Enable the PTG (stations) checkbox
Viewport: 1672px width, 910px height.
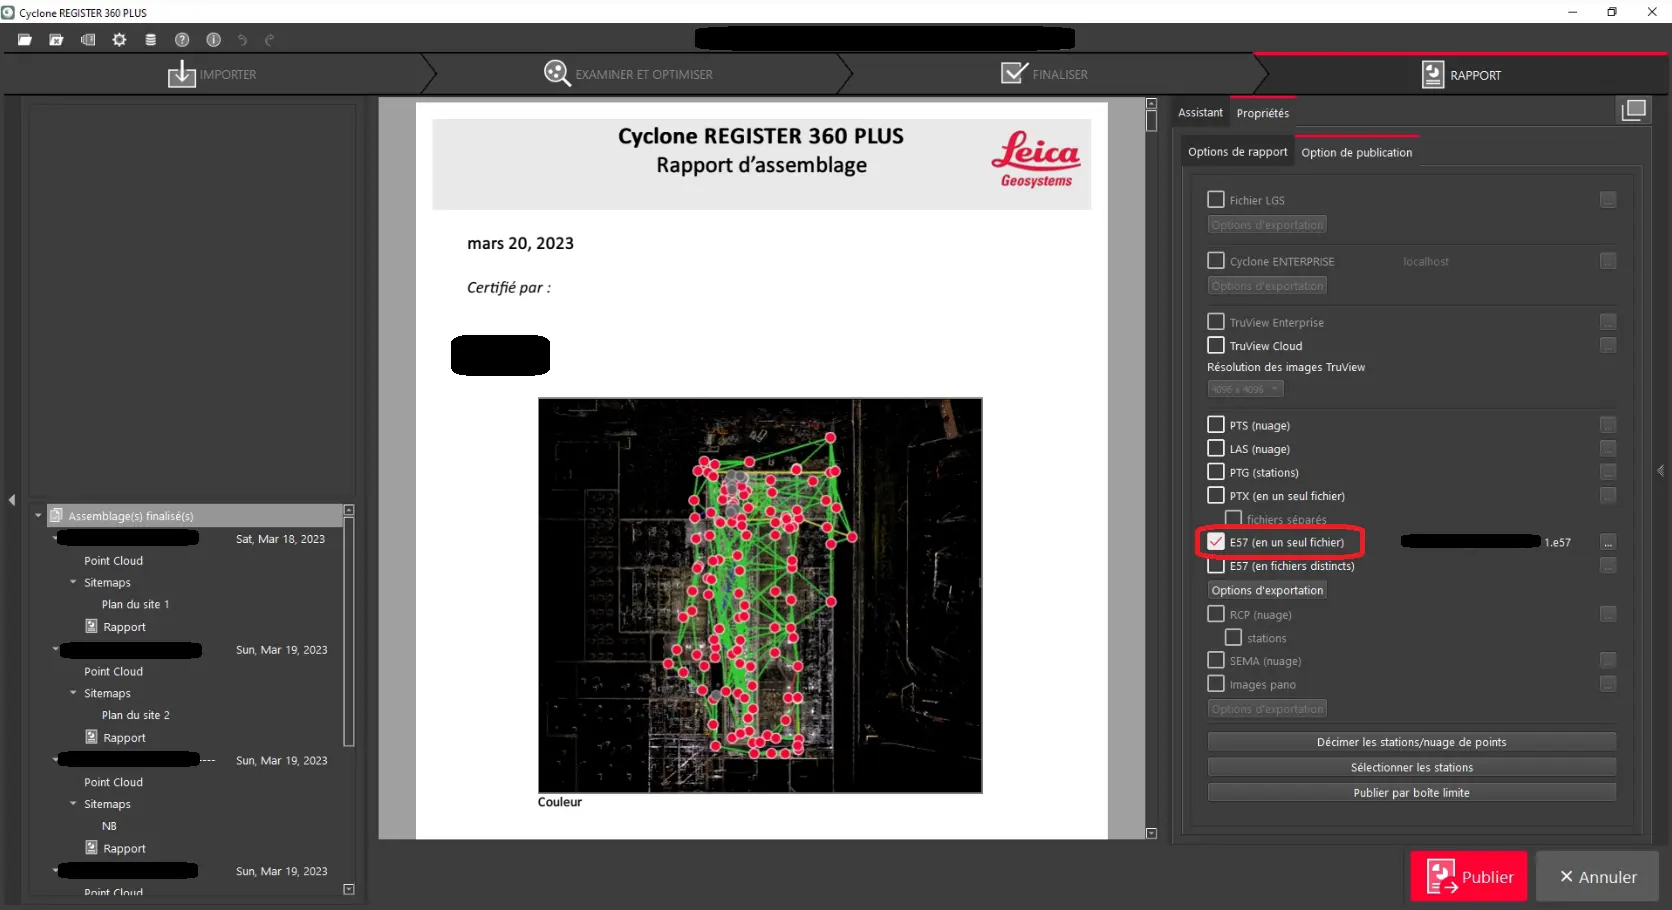1216,472
